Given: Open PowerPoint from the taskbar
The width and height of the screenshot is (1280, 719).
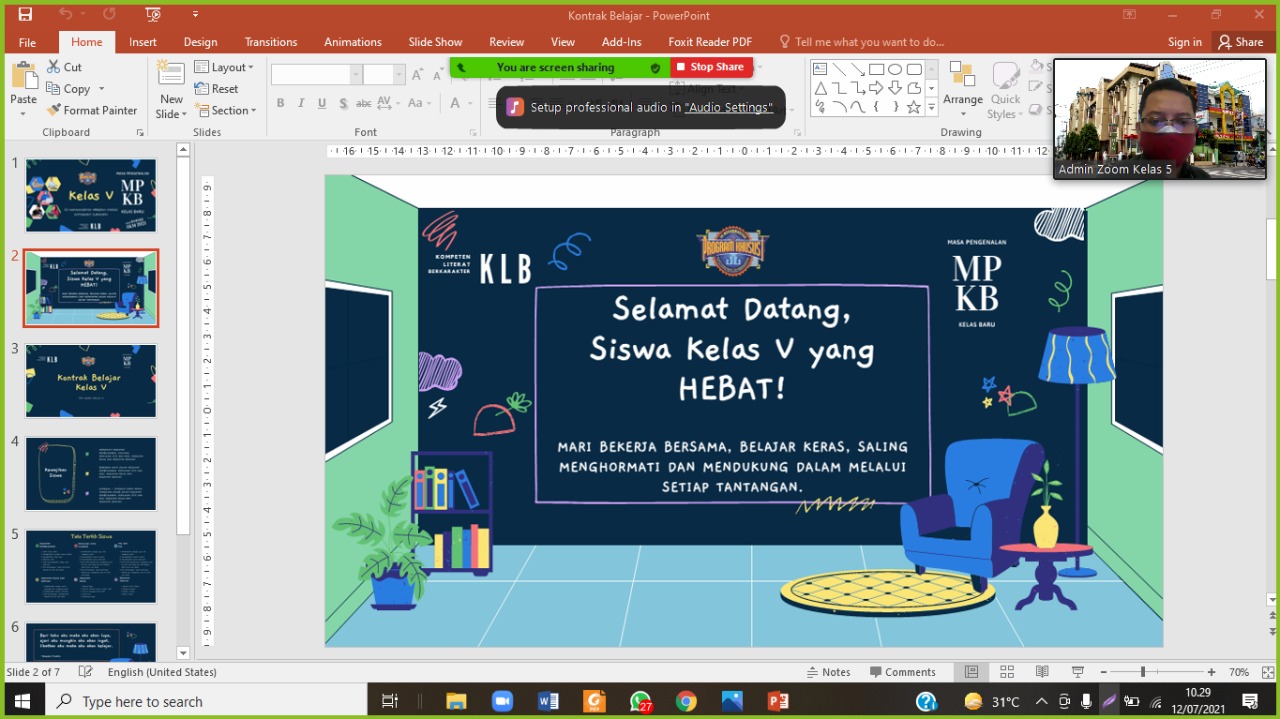Looking at the screenshot, I should click(x=778, y=701).
